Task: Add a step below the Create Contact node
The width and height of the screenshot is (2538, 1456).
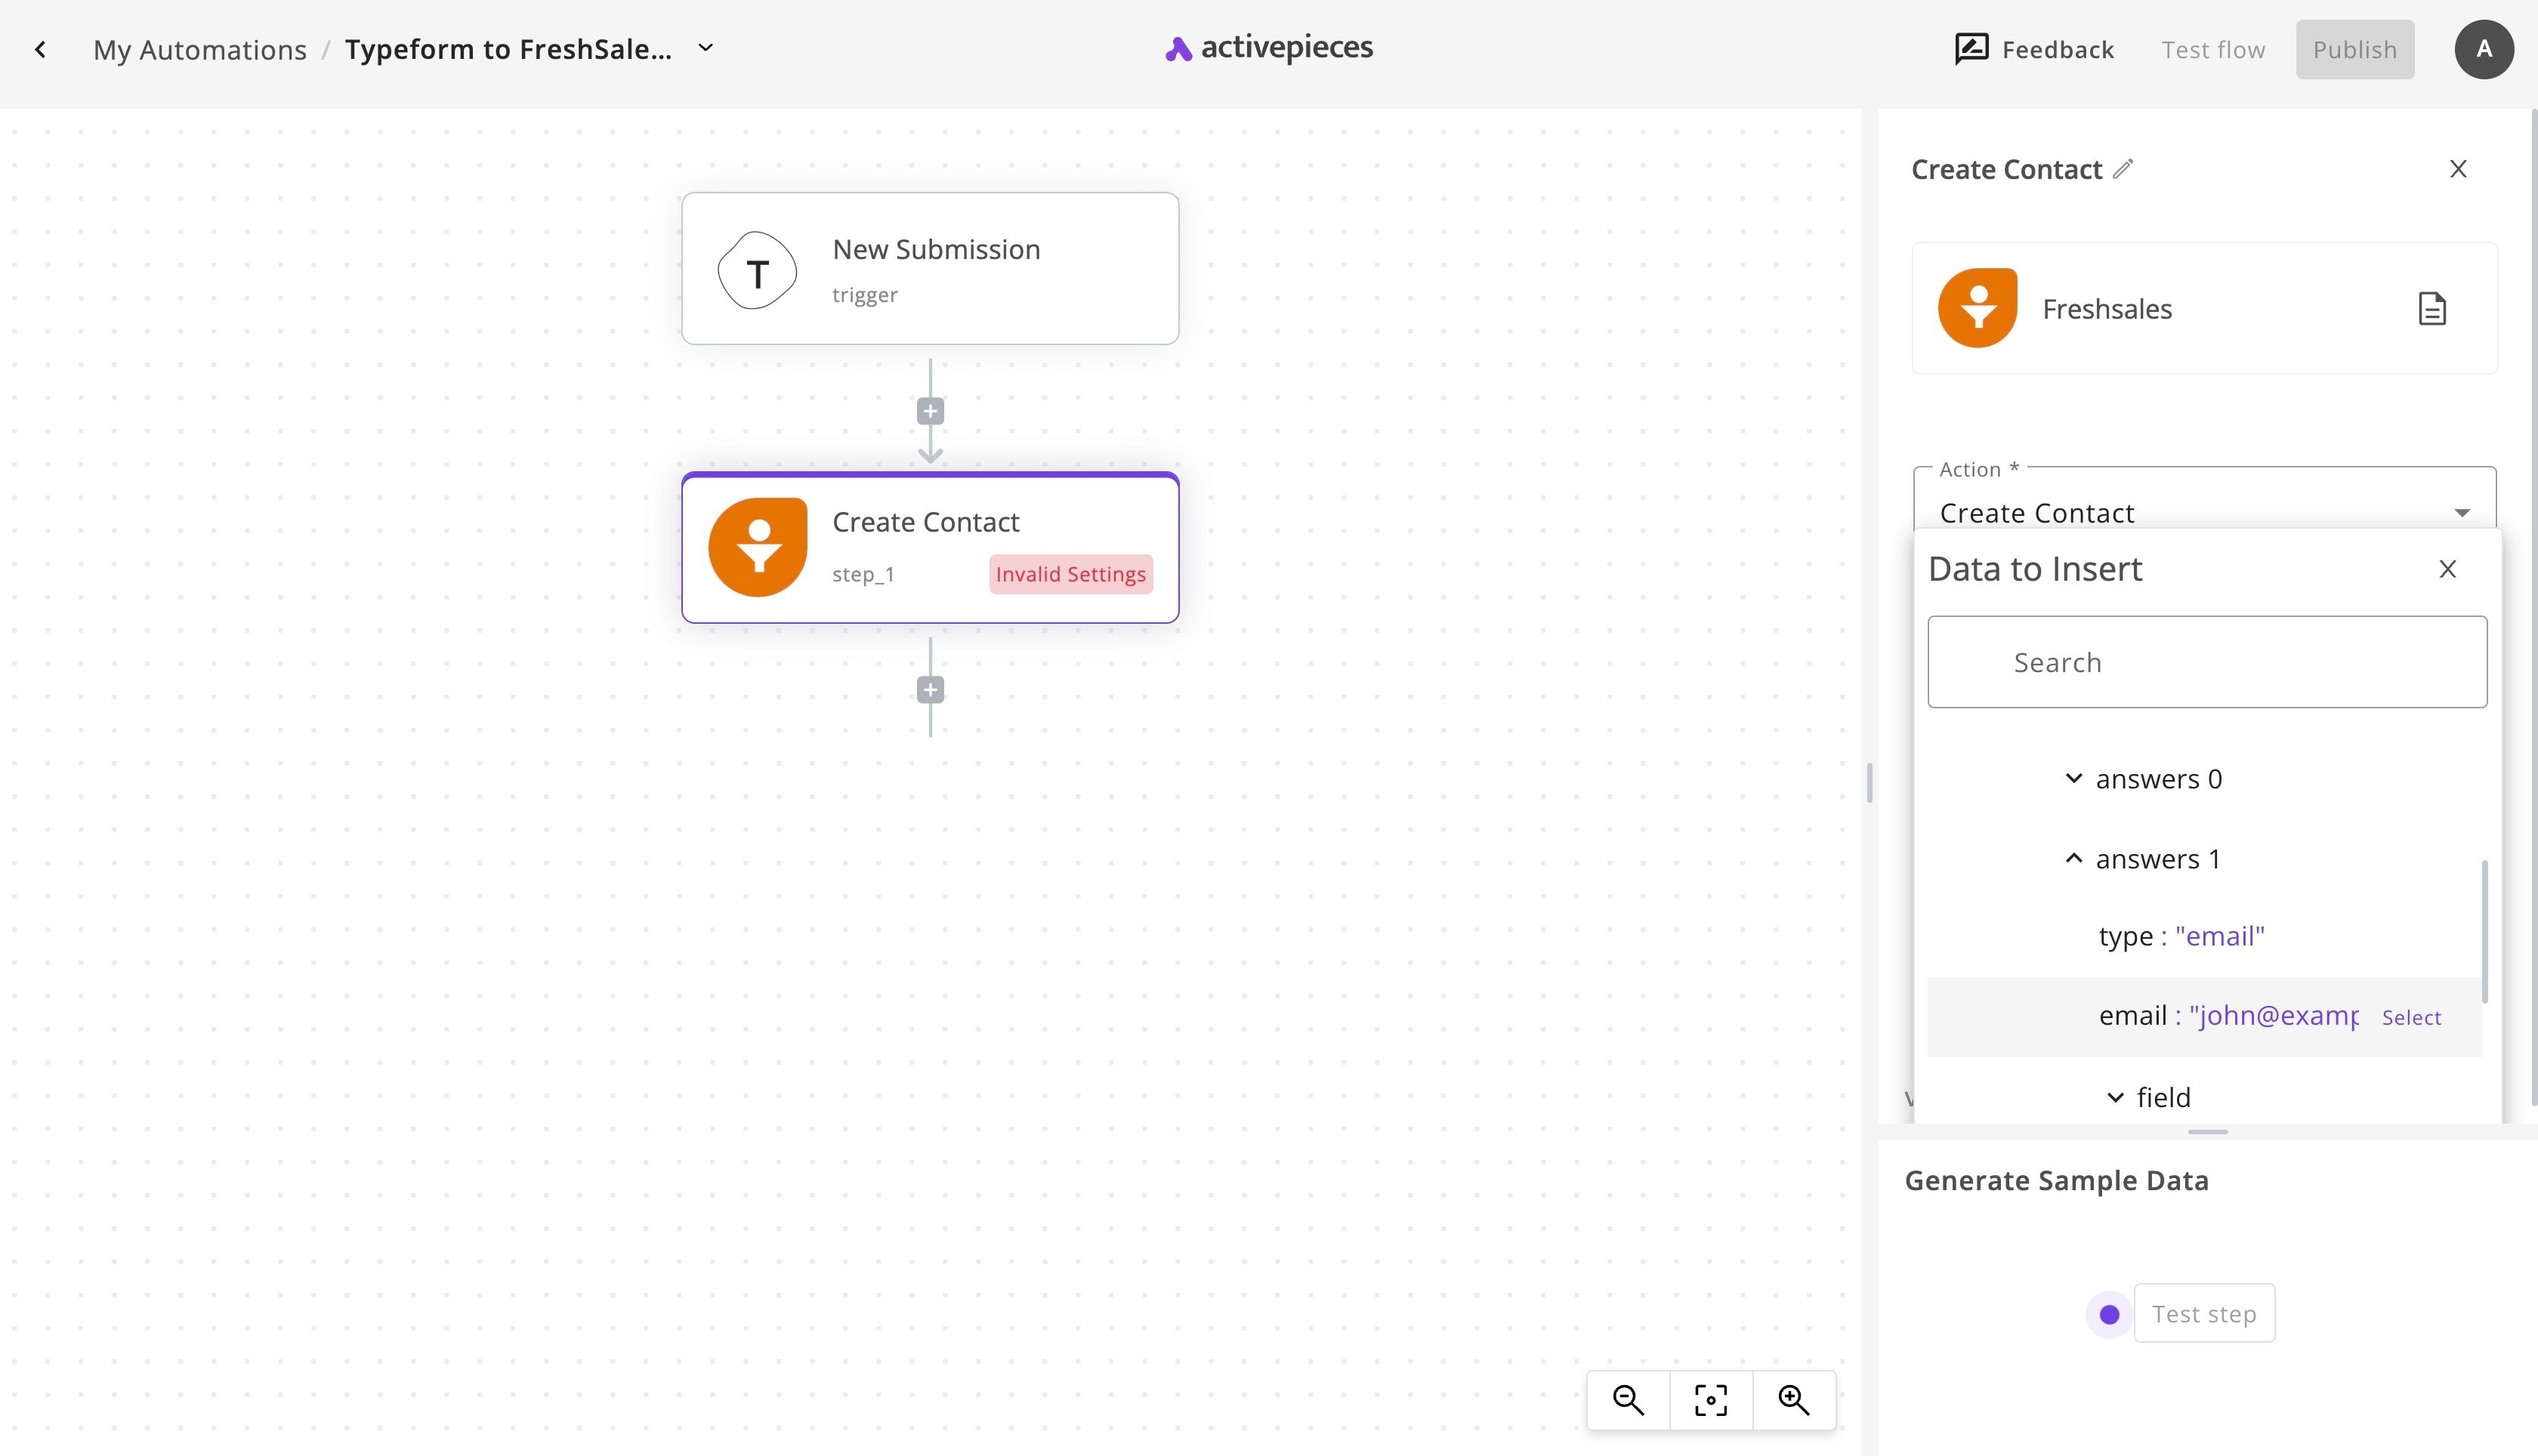Action: tap(930, 690)
